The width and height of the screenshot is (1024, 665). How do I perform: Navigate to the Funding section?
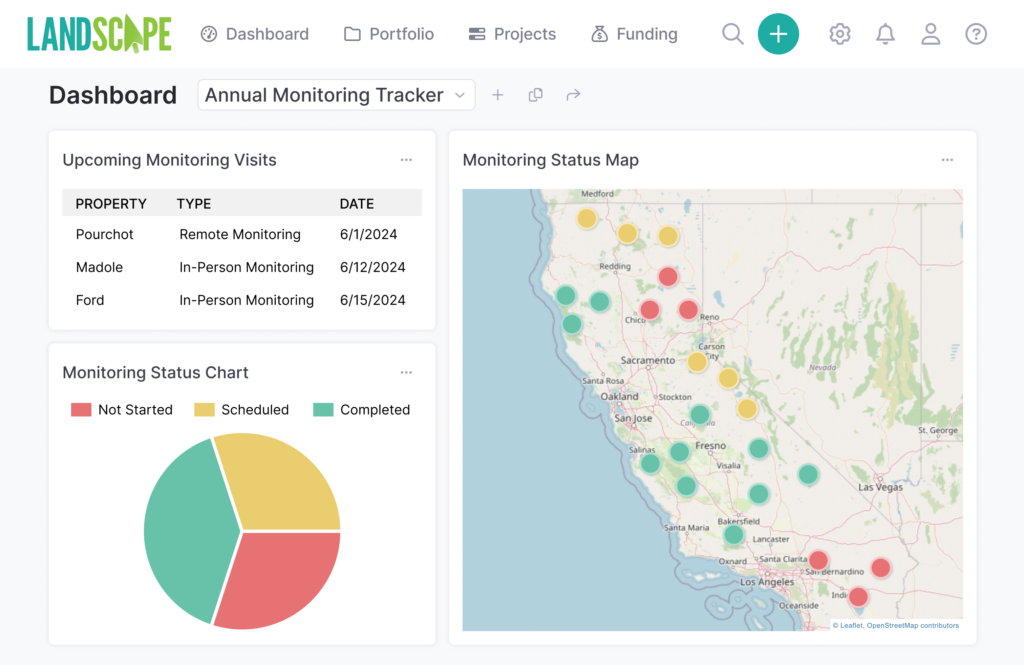pos(634,33)
